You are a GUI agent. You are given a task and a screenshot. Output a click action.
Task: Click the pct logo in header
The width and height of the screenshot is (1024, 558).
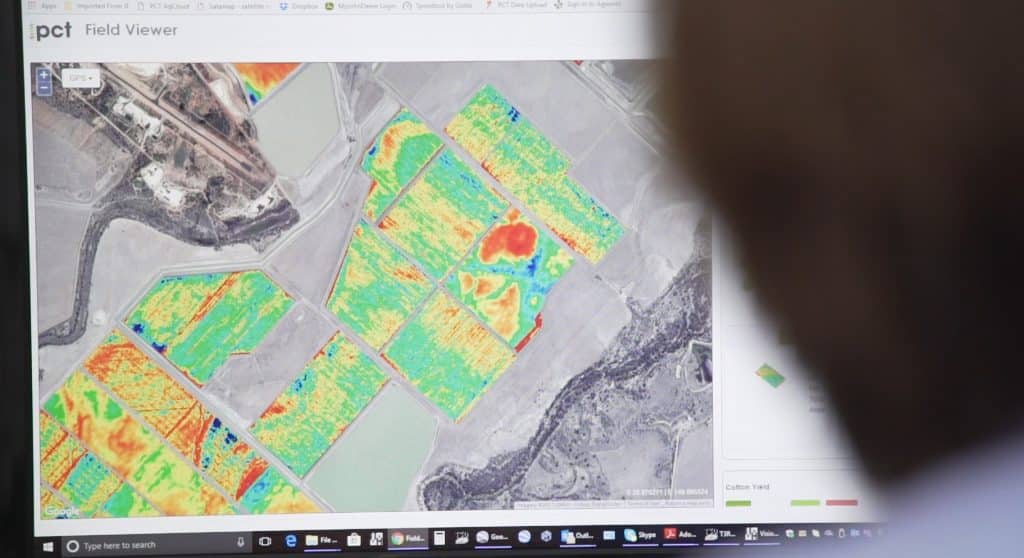click(51, 31)
